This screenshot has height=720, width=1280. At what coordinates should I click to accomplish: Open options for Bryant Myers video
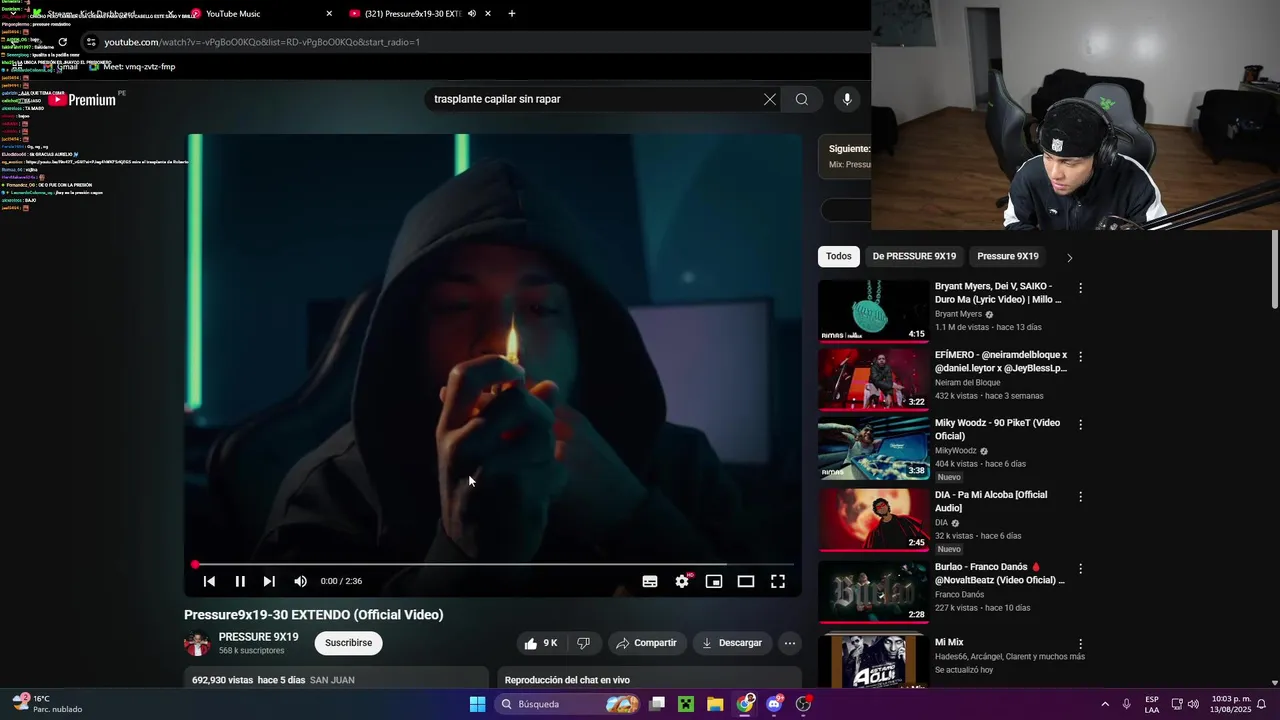1080,288
